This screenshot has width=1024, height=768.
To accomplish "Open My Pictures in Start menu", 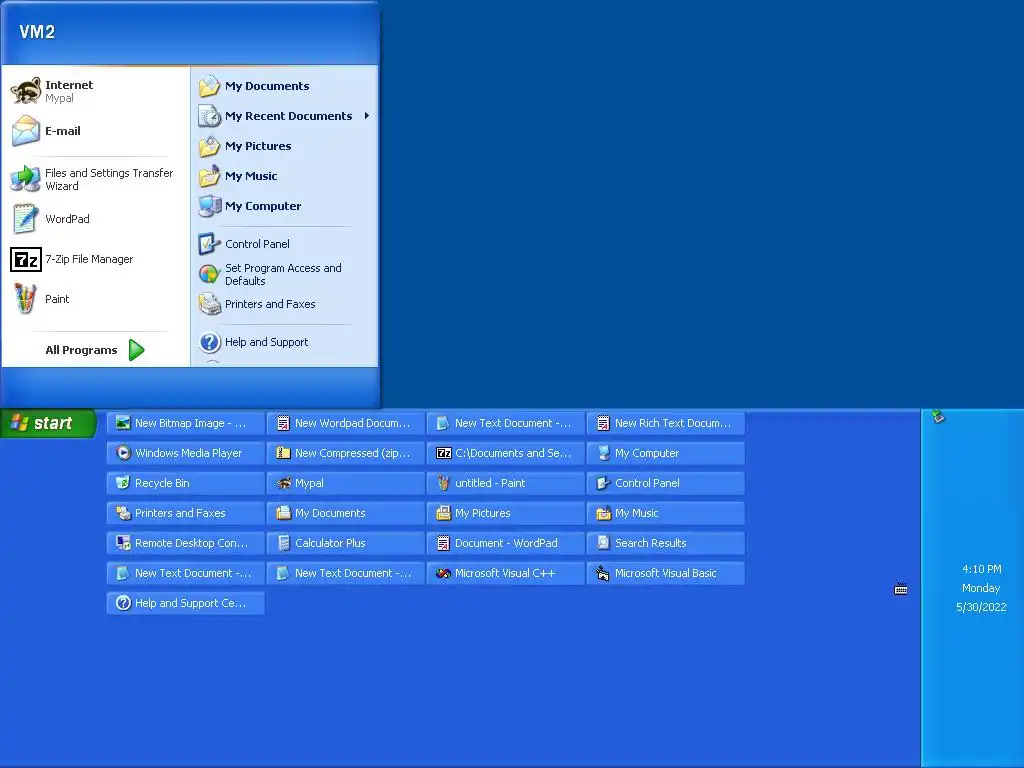I will 285,146.
